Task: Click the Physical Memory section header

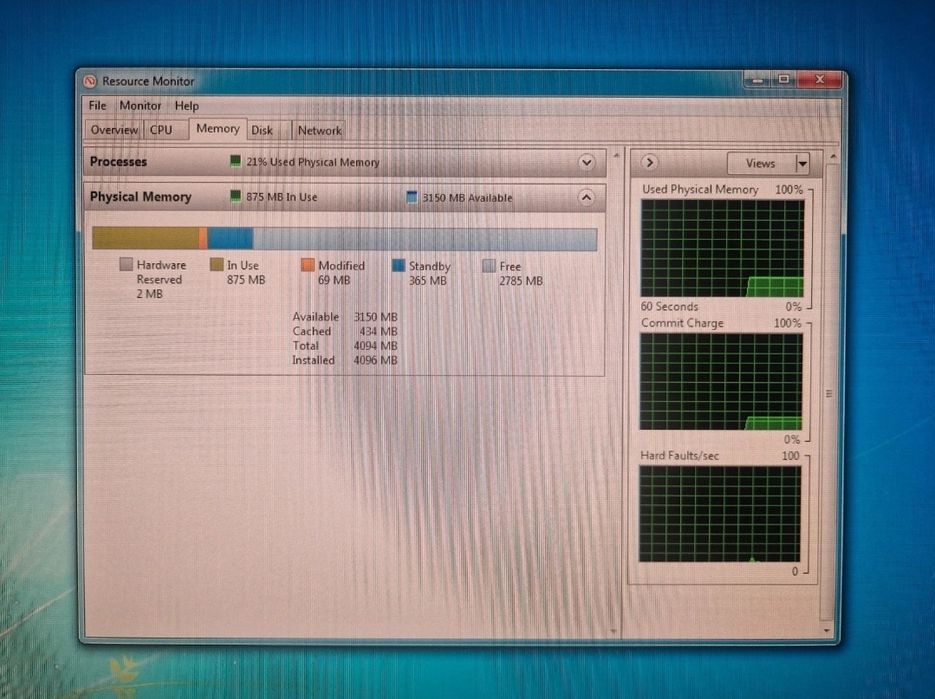Action: click(x=345, y=197)
